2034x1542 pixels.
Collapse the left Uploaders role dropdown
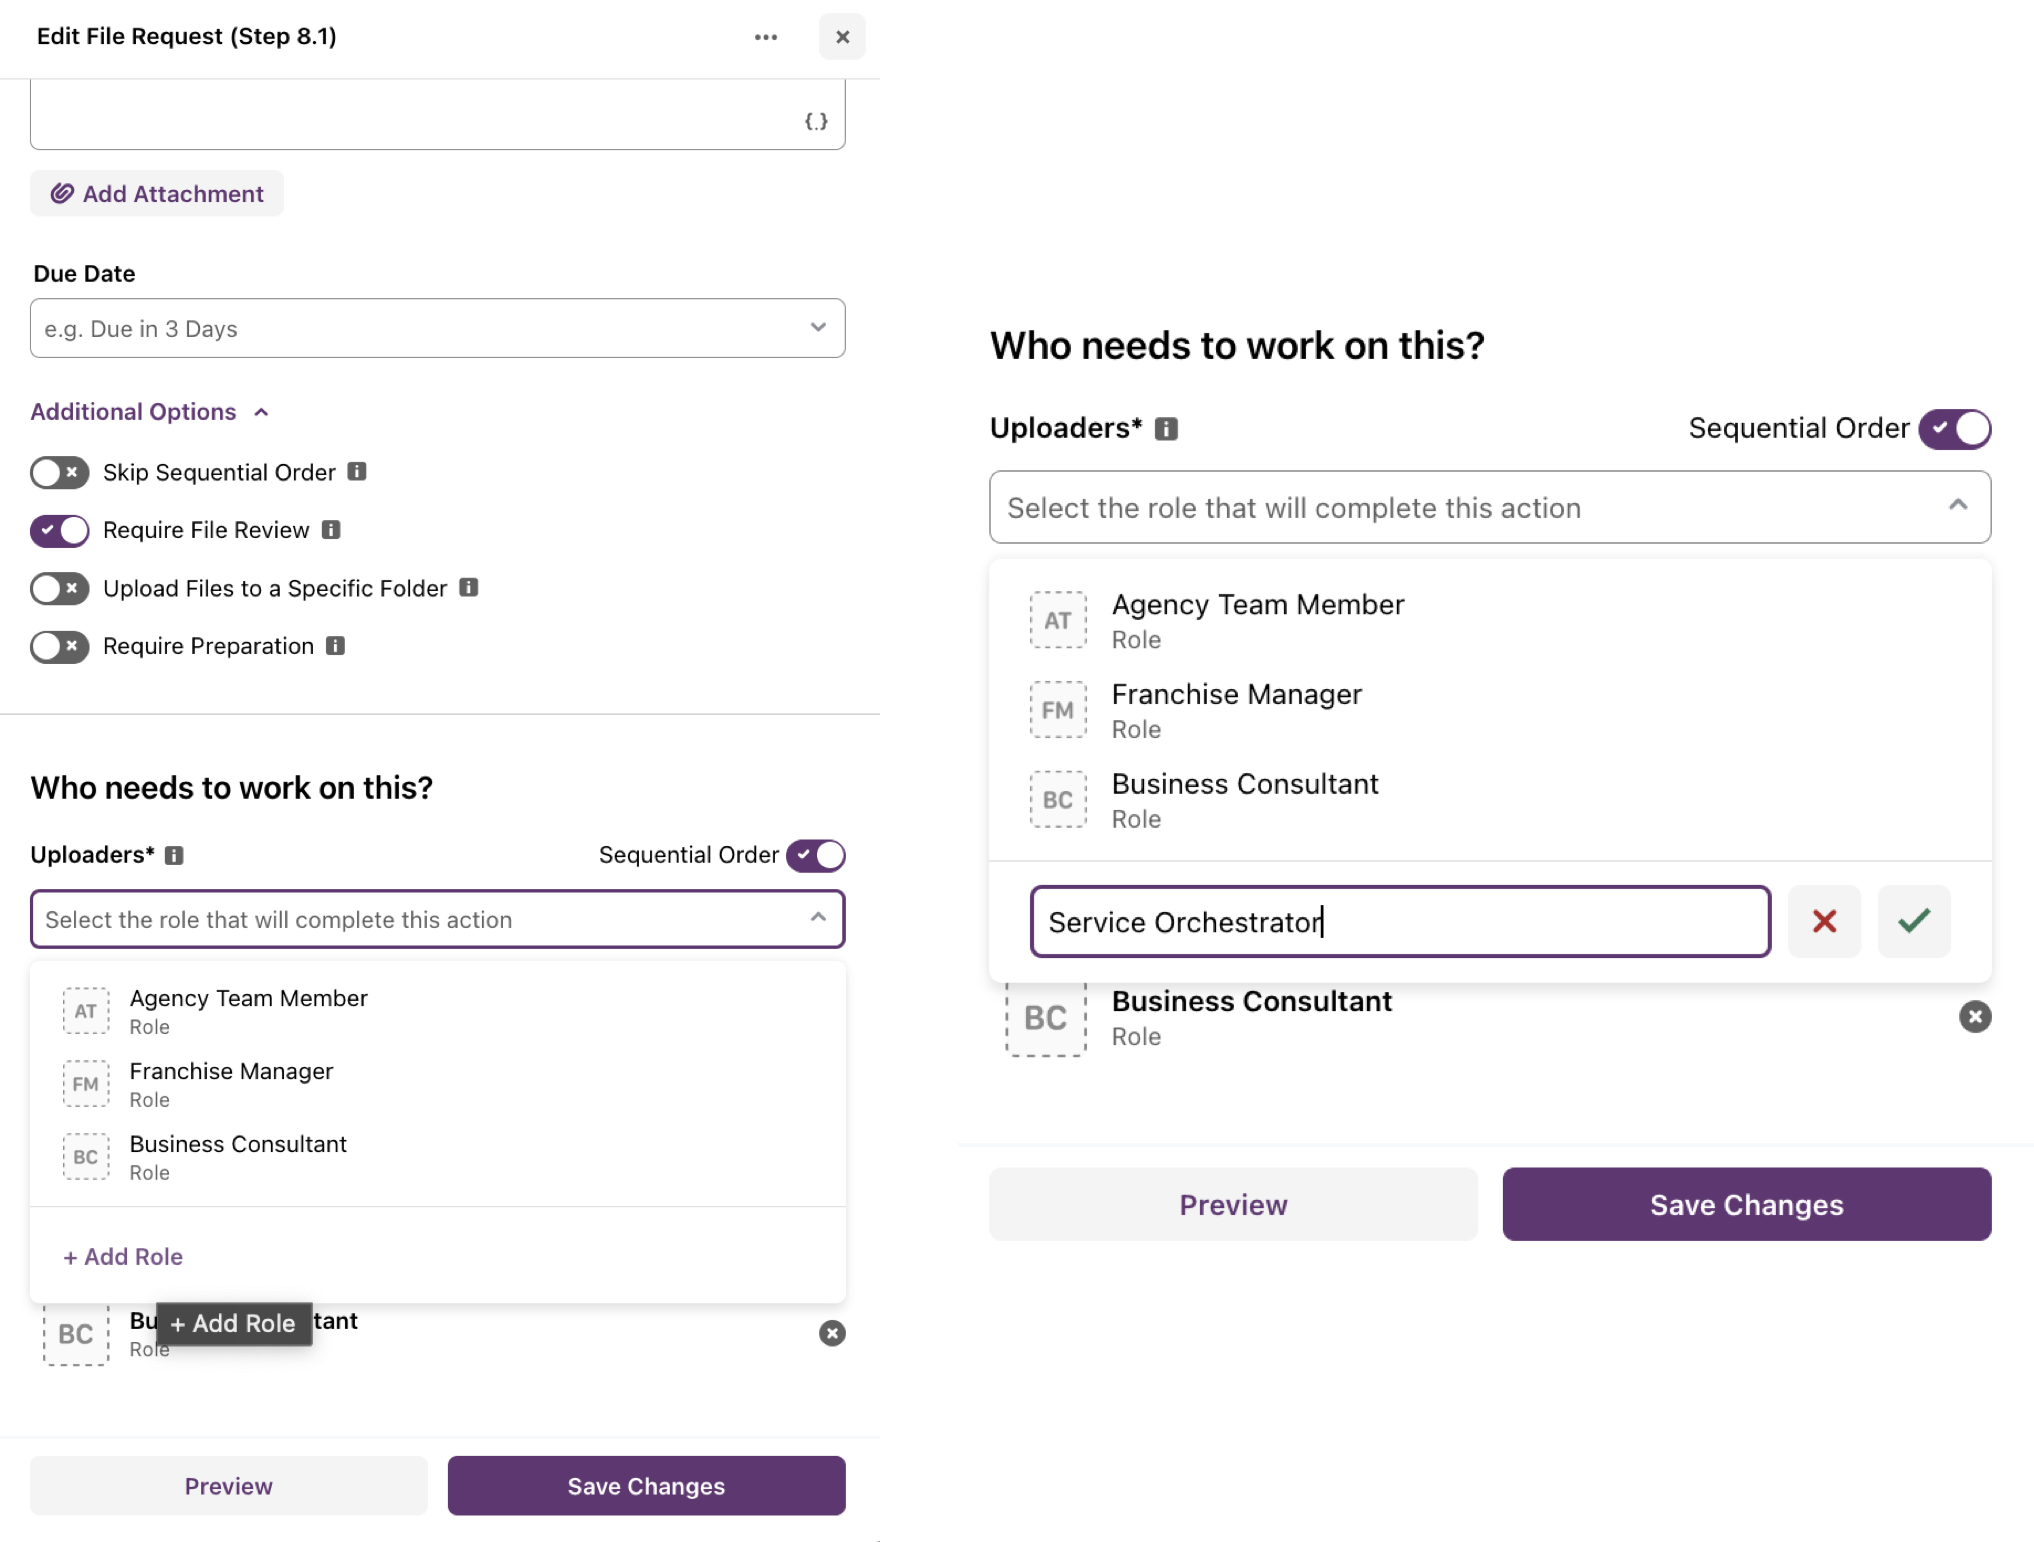pos(818,918)
